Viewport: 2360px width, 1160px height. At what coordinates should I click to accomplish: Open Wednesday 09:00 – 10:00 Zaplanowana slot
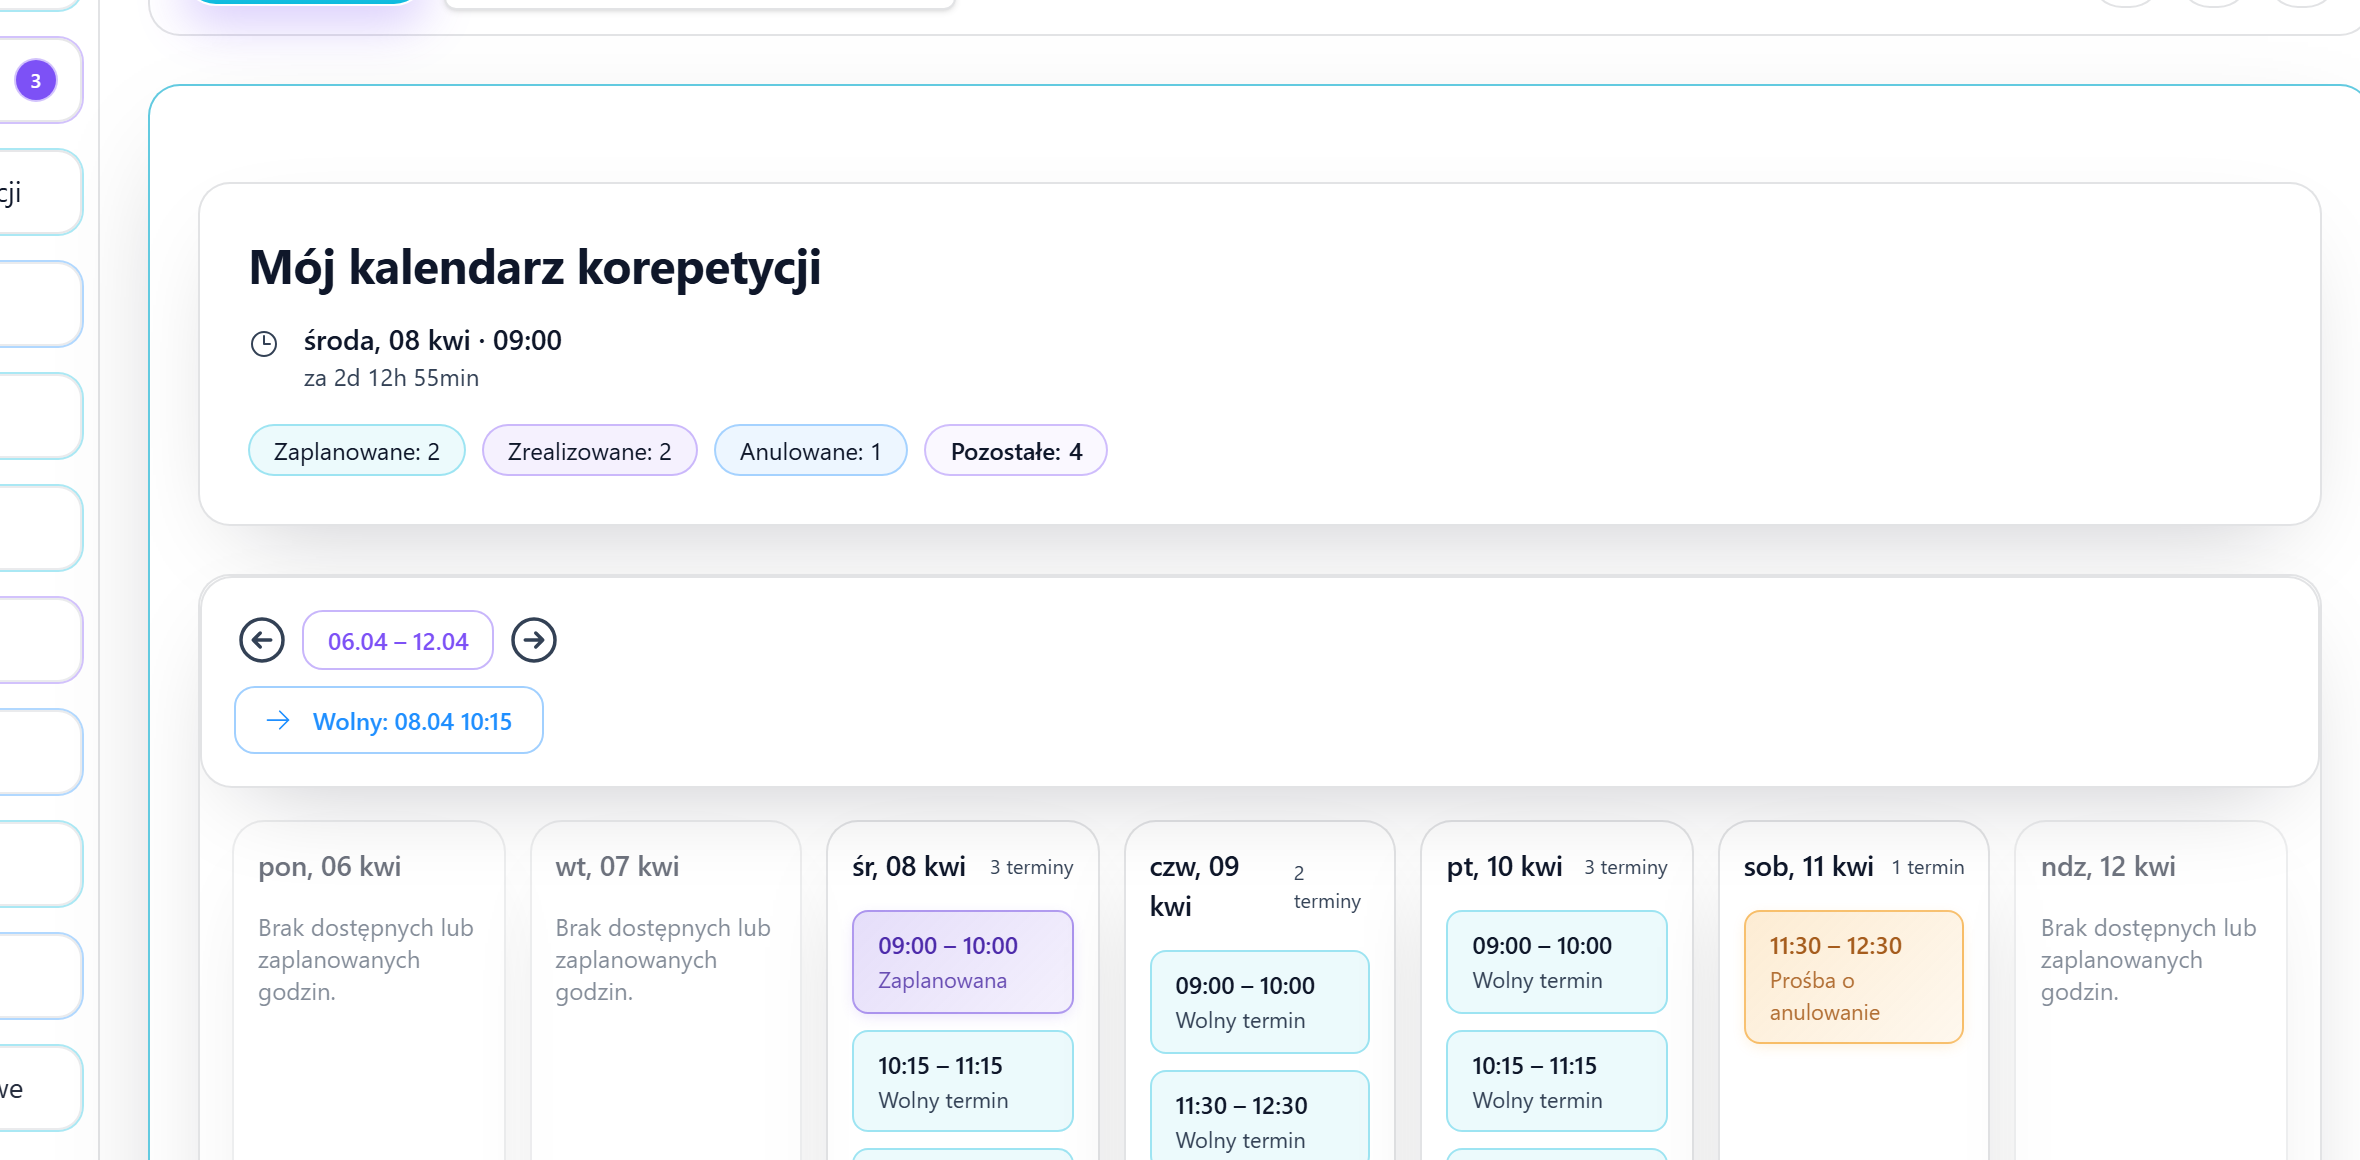[963, 962]
